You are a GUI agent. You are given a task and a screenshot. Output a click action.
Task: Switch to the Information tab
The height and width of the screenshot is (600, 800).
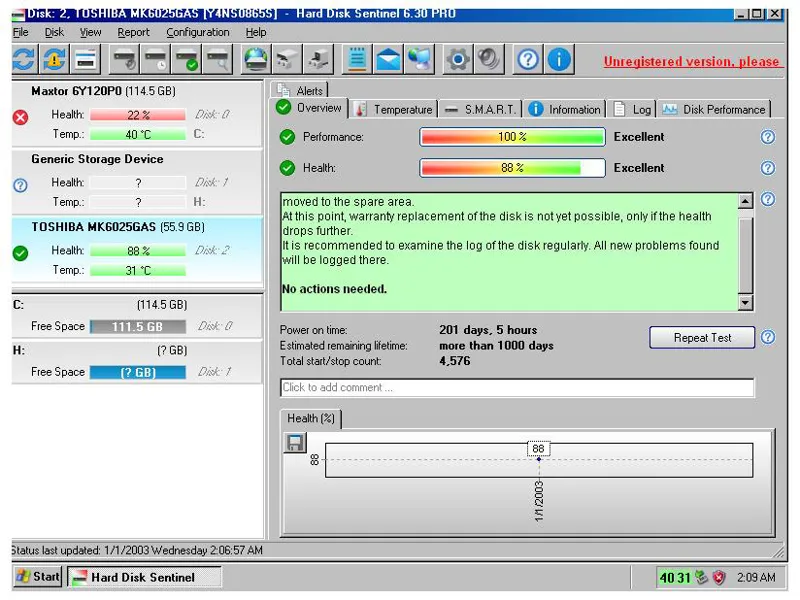click(564, 109)
